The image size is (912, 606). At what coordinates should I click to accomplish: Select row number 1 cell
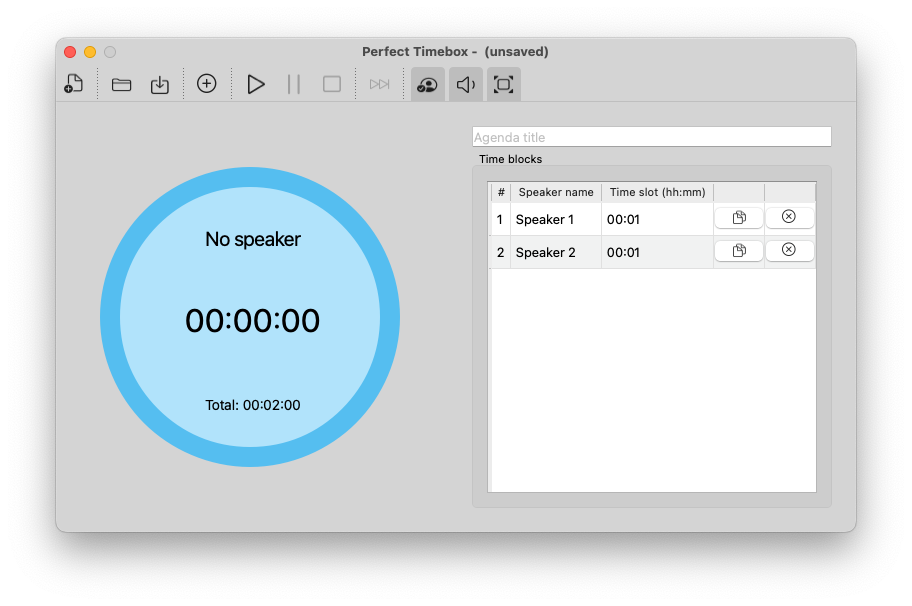(x=500, y=219)
